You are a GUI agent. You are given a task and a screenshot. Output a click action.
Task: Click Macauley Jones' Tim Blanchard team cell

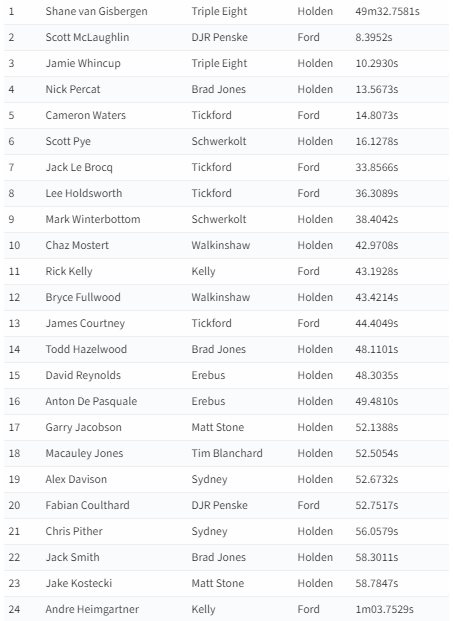tap(227, 453)
